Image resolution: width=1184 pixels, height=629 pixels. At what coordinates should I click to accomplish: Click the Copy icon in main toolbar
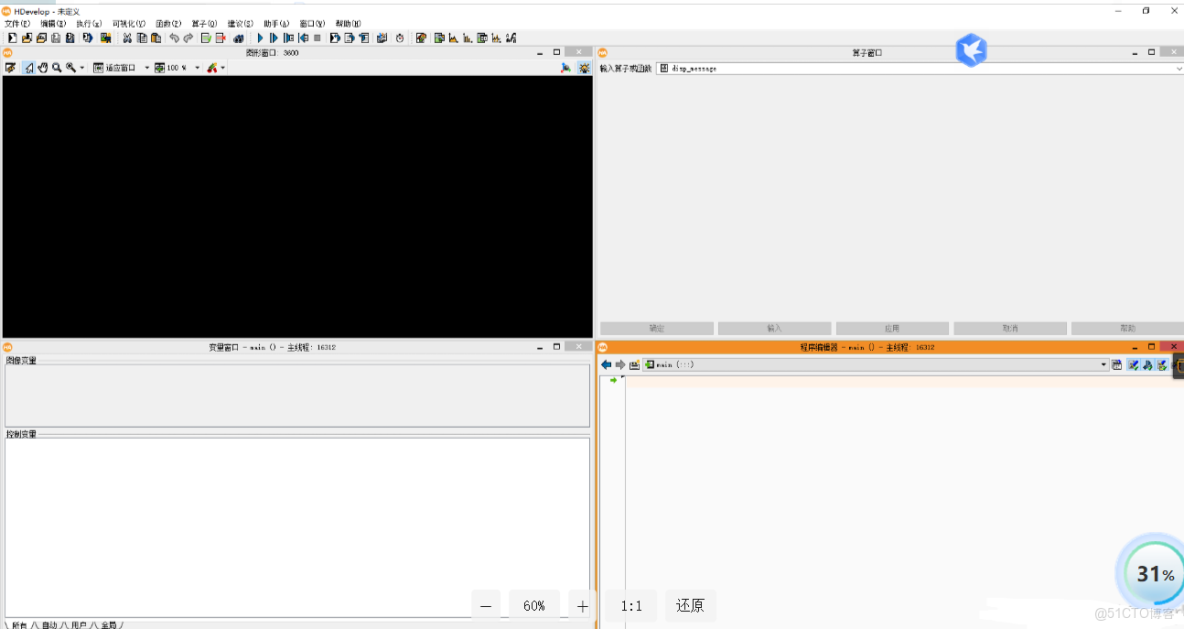141,38
